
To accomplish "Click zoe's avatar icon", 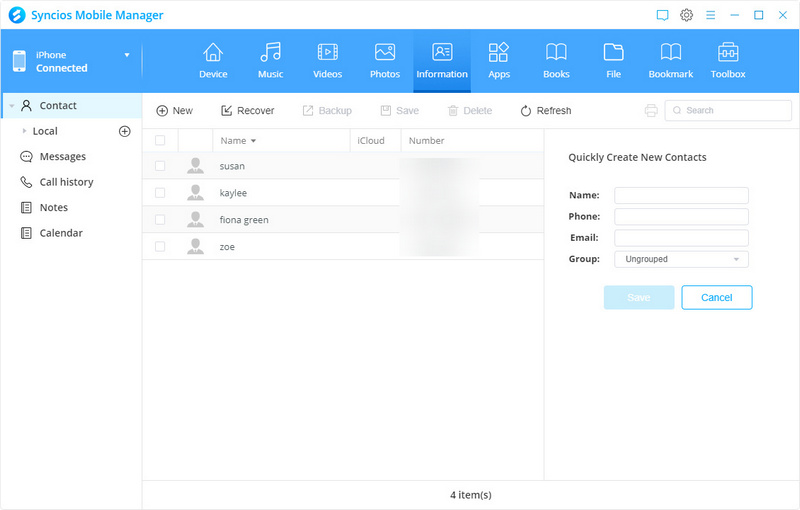I will [195, 246].
